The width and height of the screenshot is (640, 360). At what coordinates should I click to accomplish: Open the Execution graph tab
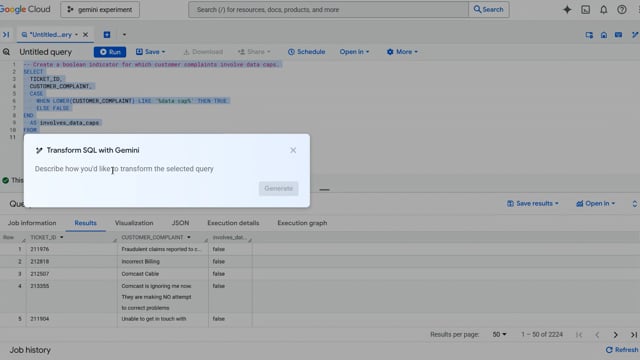[302, 223]
